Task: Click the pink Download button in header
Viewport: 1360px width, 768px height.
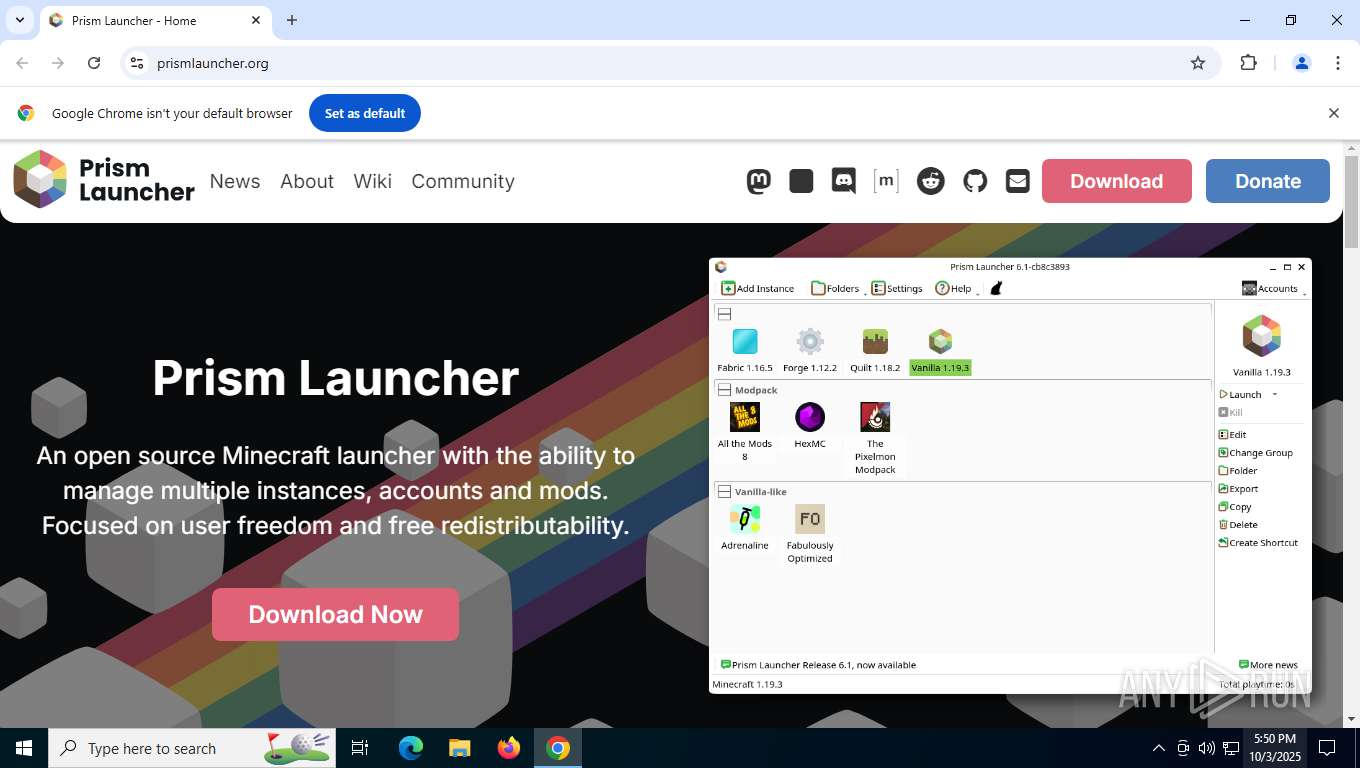Action: [1117, 181]
